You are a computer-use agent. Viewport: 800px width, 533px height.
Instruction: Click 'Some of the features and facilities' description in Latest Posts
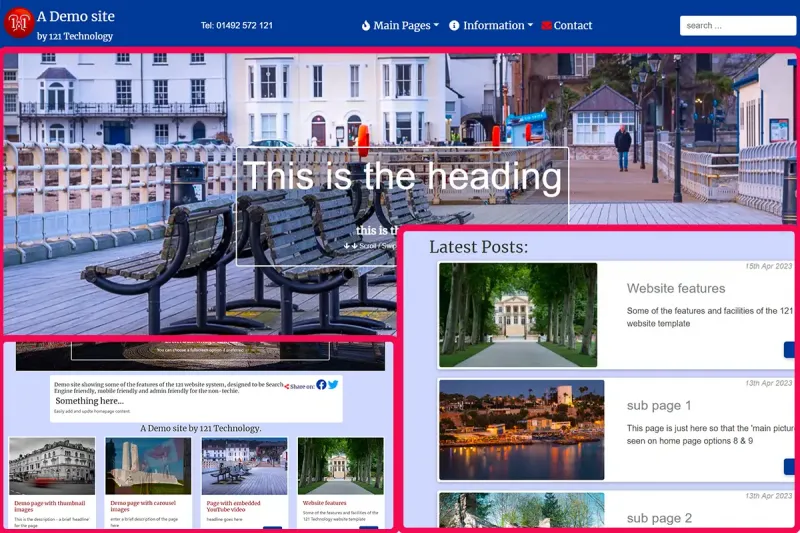[x=710, y=317]
